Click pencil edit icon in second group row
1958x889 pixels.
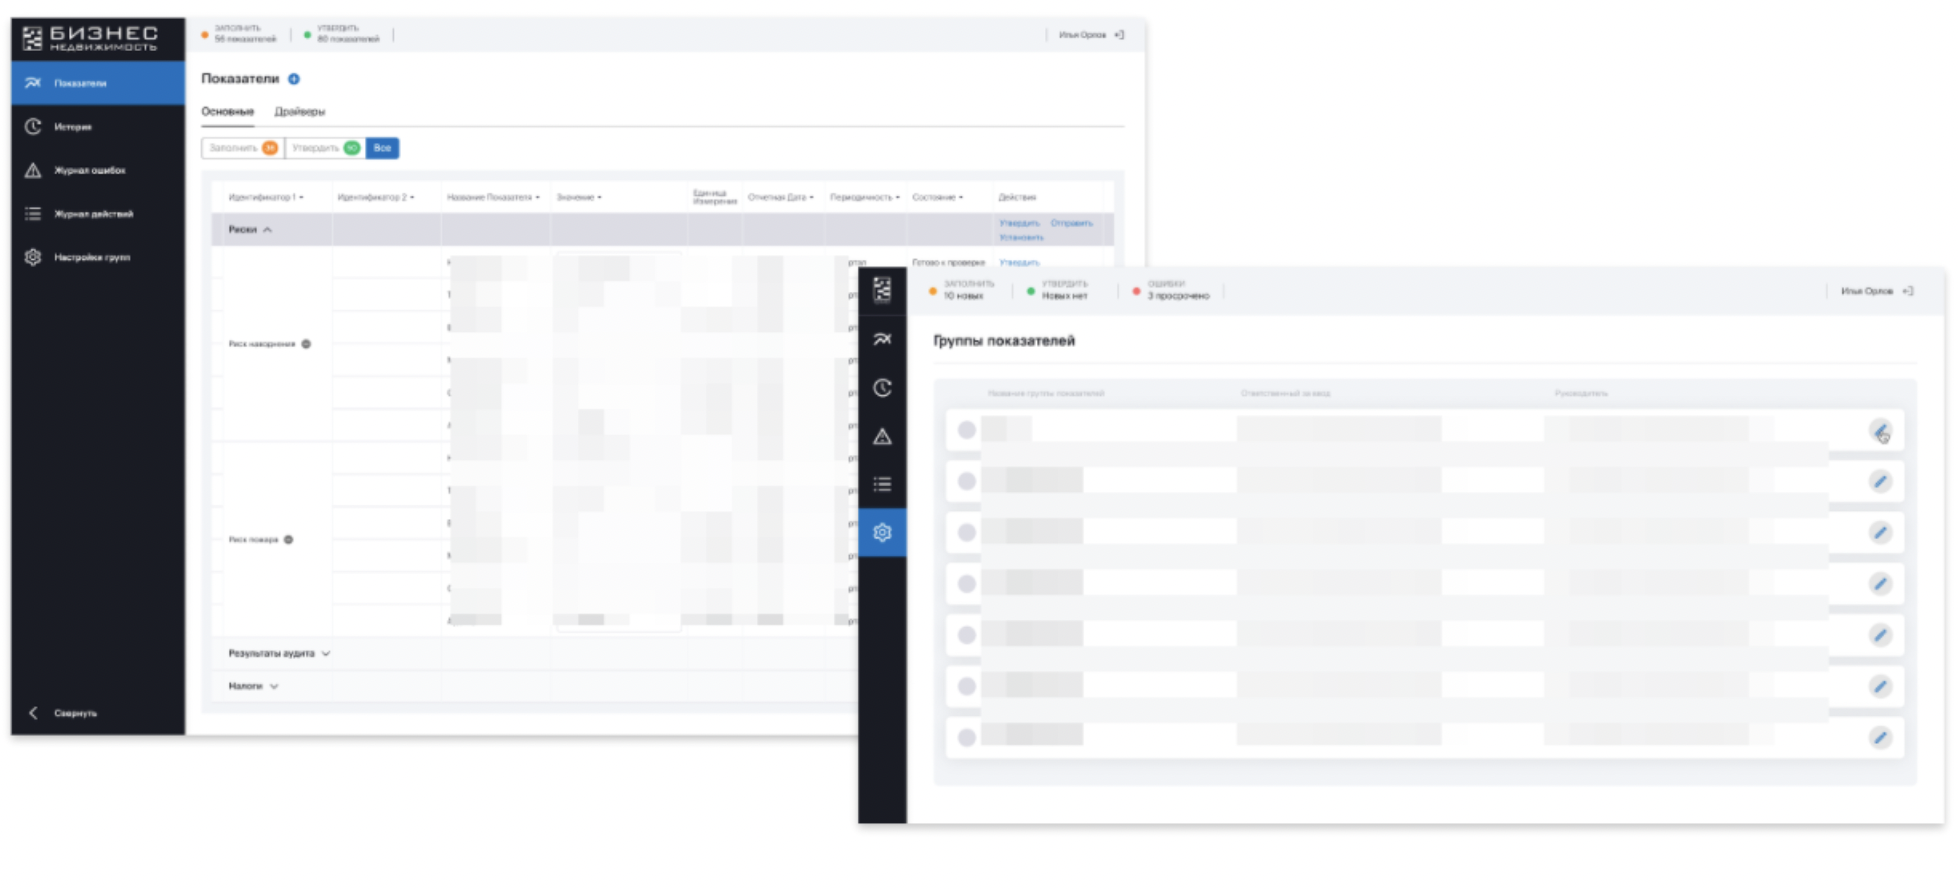[x=1880, y=482]
